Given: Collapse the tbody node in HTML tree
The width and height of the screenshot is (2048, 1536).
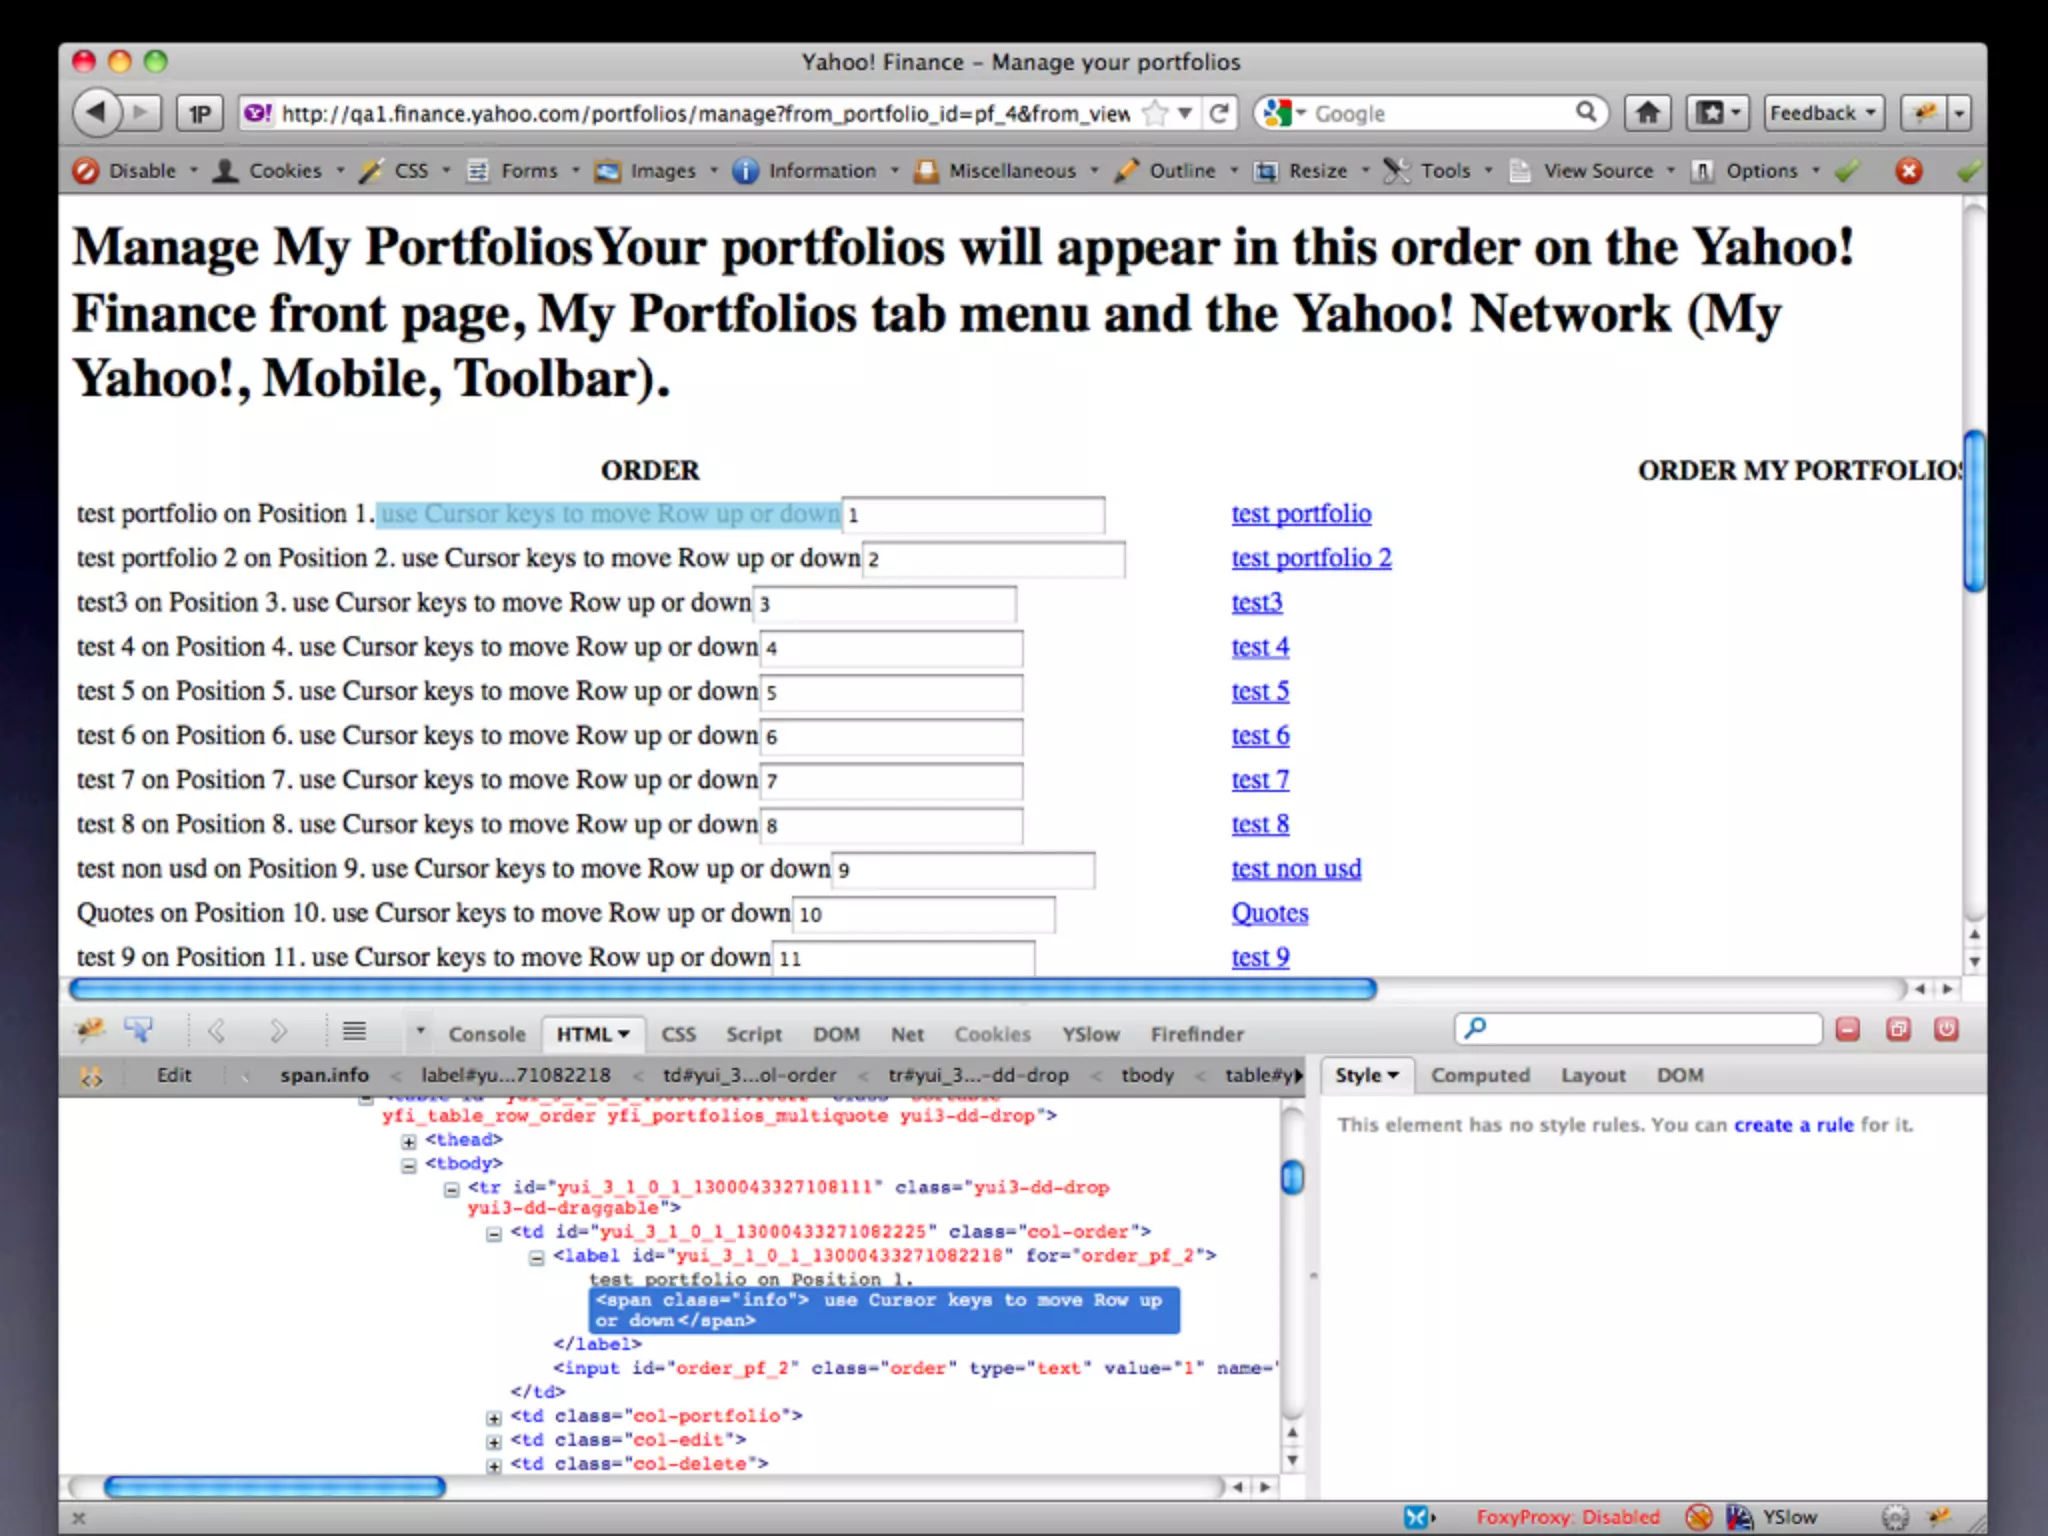Looking at the screenshot, I should click(x=409, y=1165).
